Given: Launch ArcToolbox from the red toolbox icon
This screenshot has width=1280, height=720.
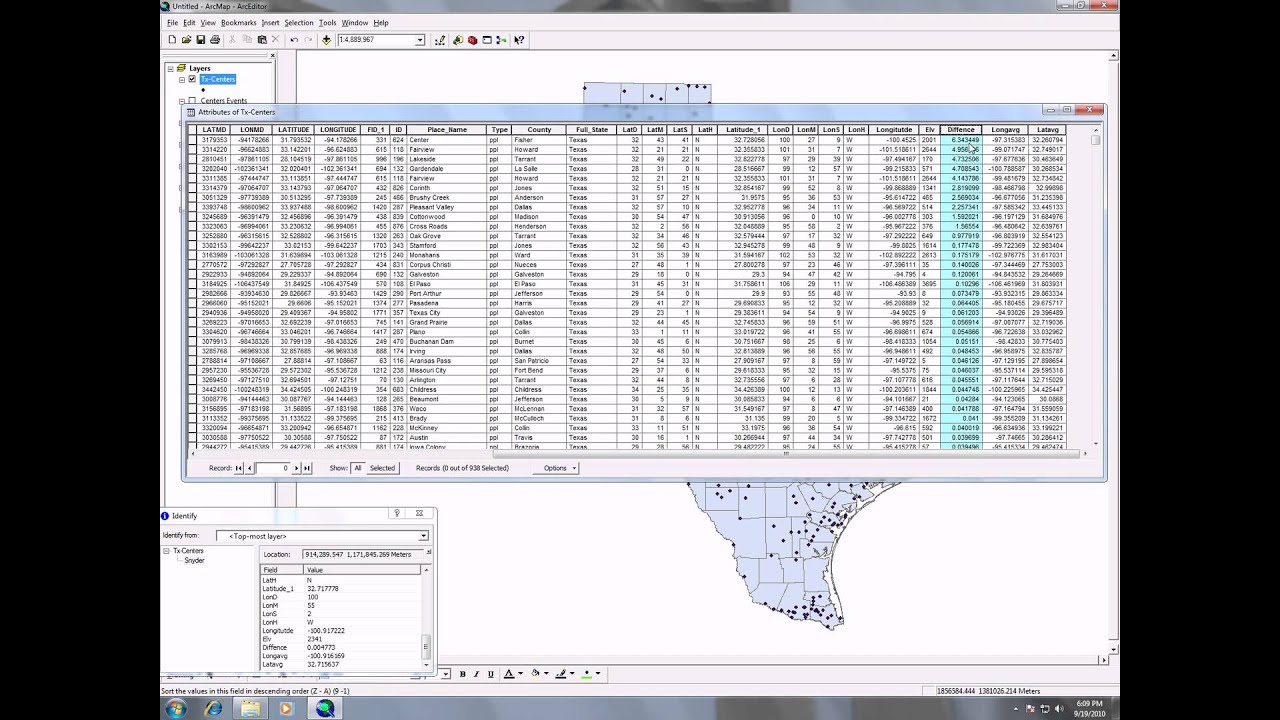Looking at the screenshot, I should (x=472, y=40).
